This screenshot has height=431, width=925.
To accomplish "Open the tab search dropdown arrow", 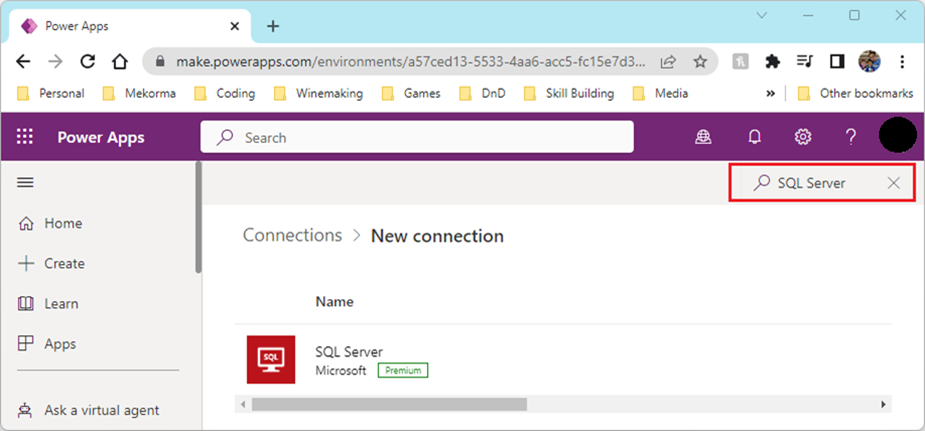I will point(762,15).
